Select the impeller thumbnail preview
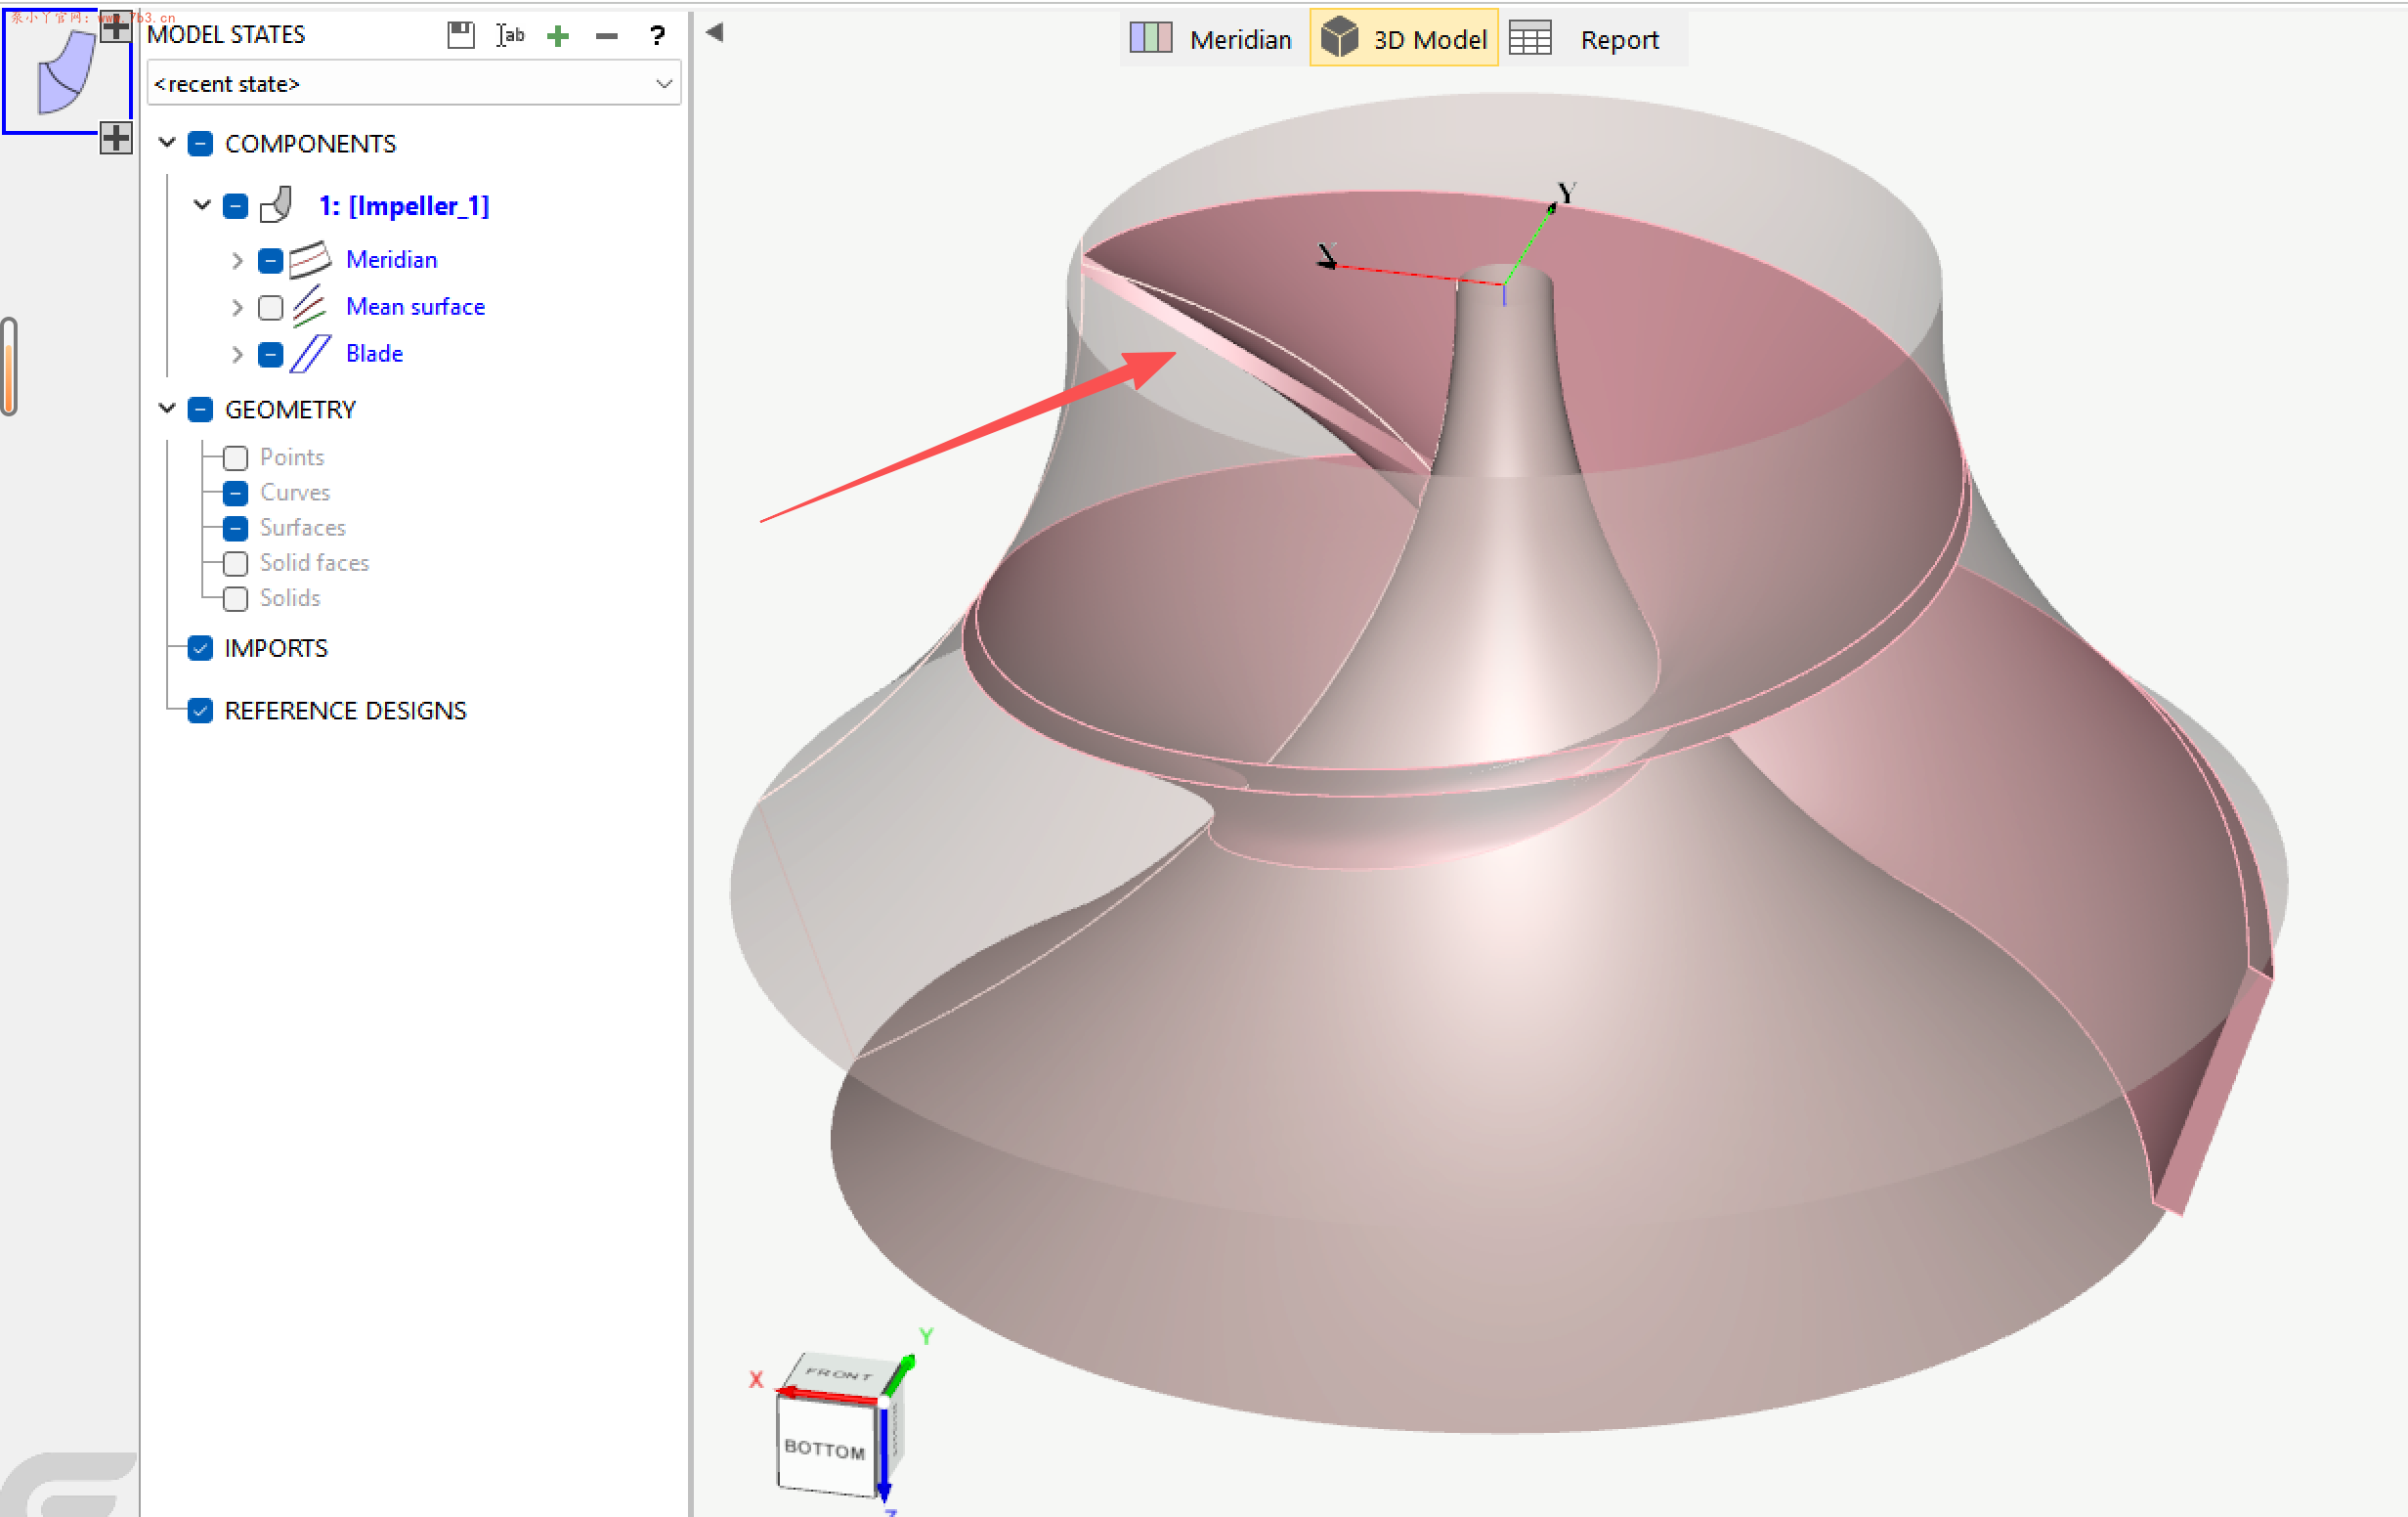Viewport: 2408px width, 1517px height. tap(60, 72)
